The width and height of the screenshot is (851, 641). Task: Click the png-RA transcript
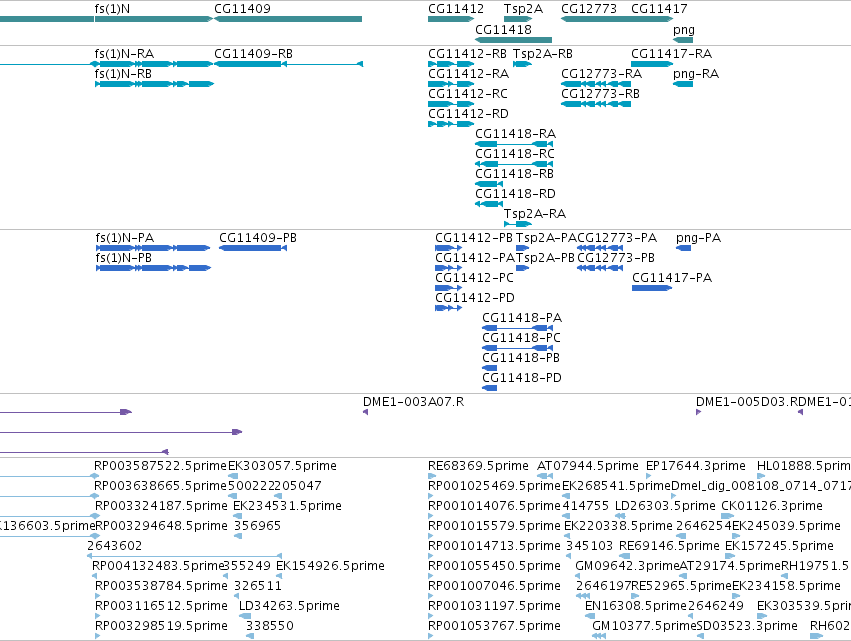(x=683, y=84)
